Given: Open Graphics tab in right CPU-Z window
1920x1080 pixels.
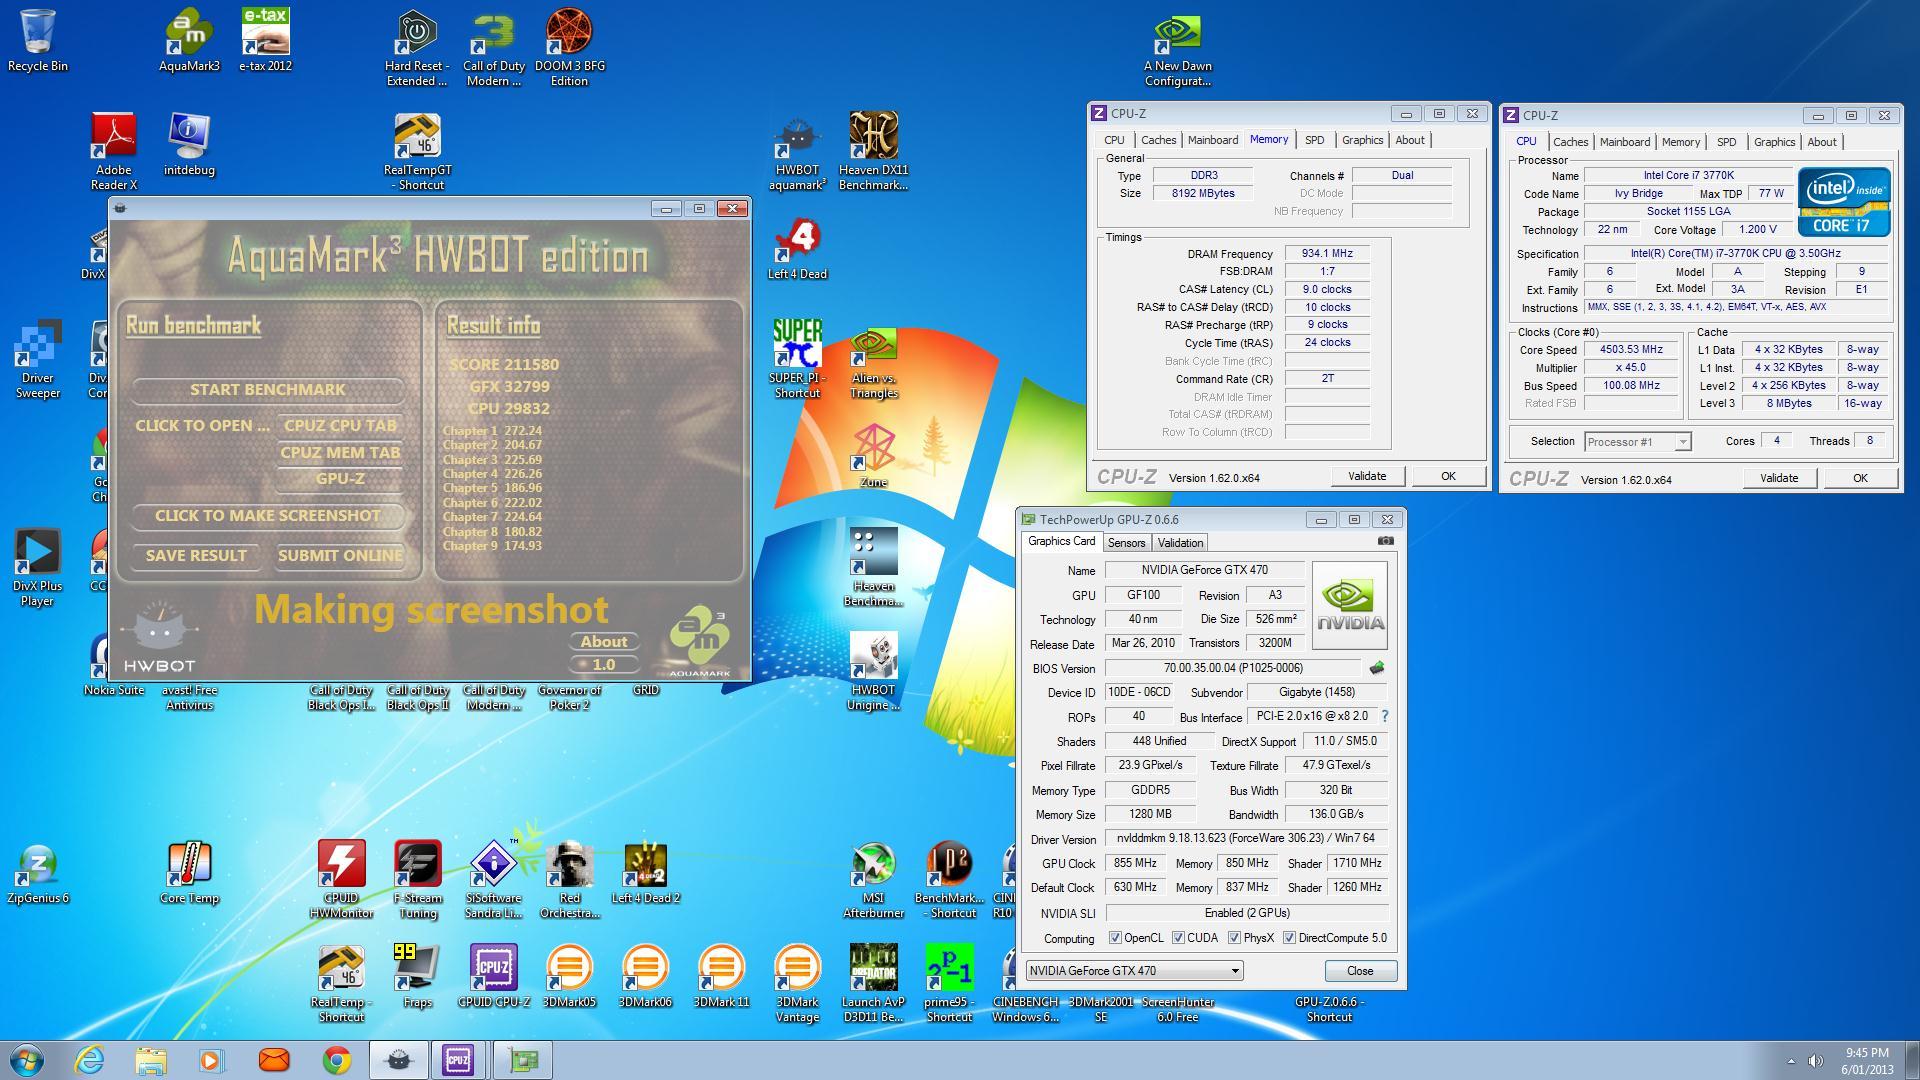Looking at the screenshot, I should [1774, 142].
